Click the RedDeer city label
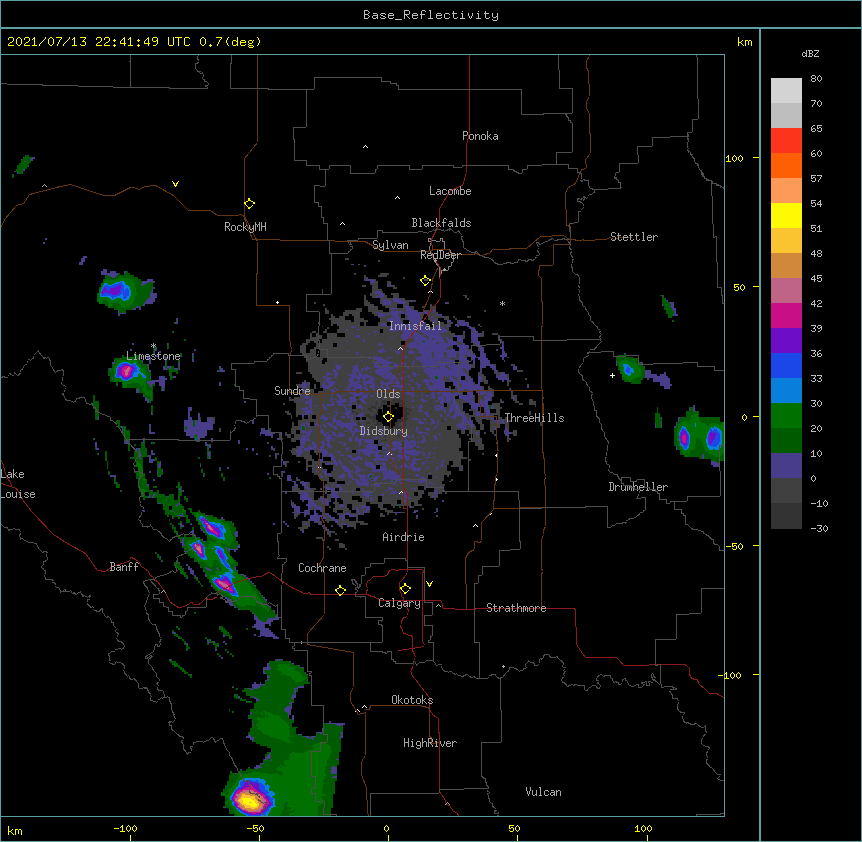 pos(440,255)
